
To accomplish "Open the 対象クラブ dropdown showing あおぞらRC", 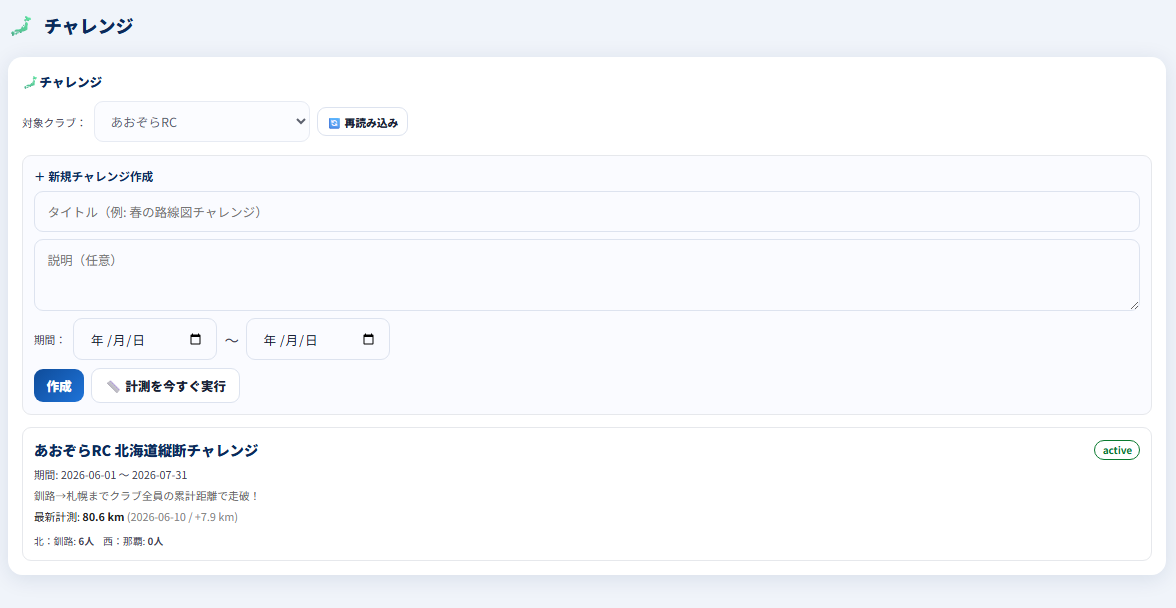I will coord(202,121).
